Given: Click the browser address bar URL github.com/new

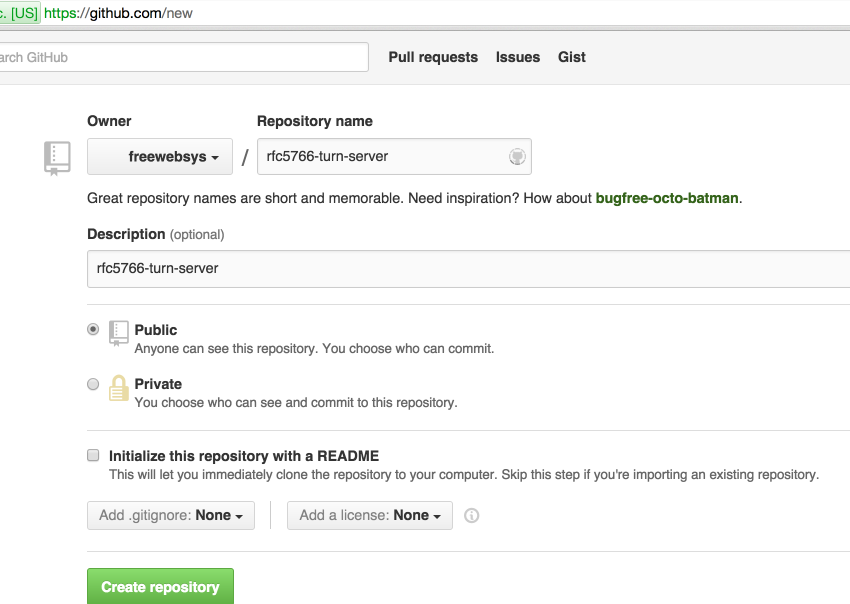Looking at the screenshot, I should tap(118, 12).
